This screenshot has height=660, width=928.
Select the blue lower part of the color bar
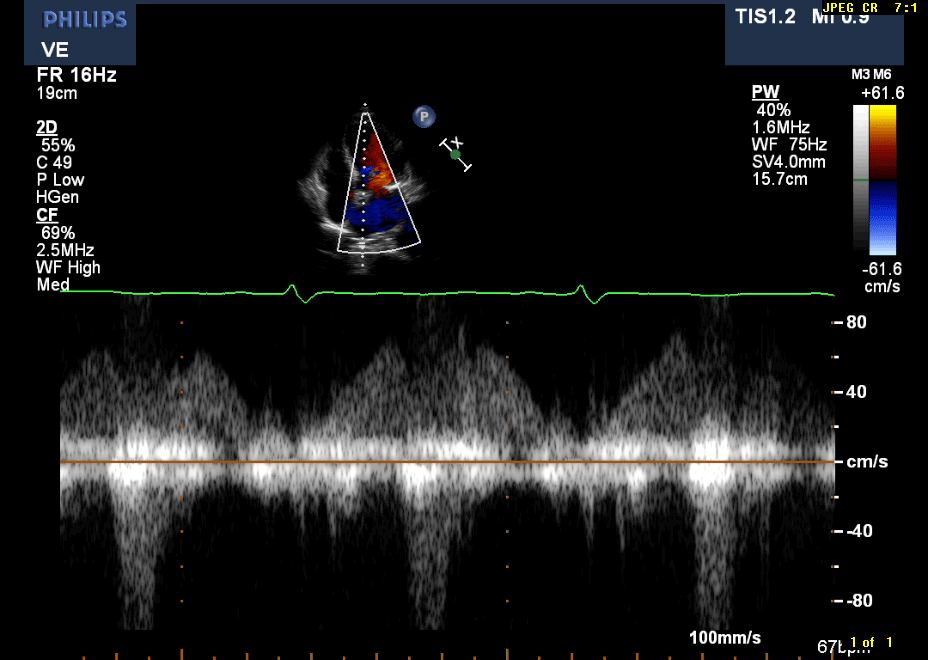pyautogui.click(x=883, y=215)
